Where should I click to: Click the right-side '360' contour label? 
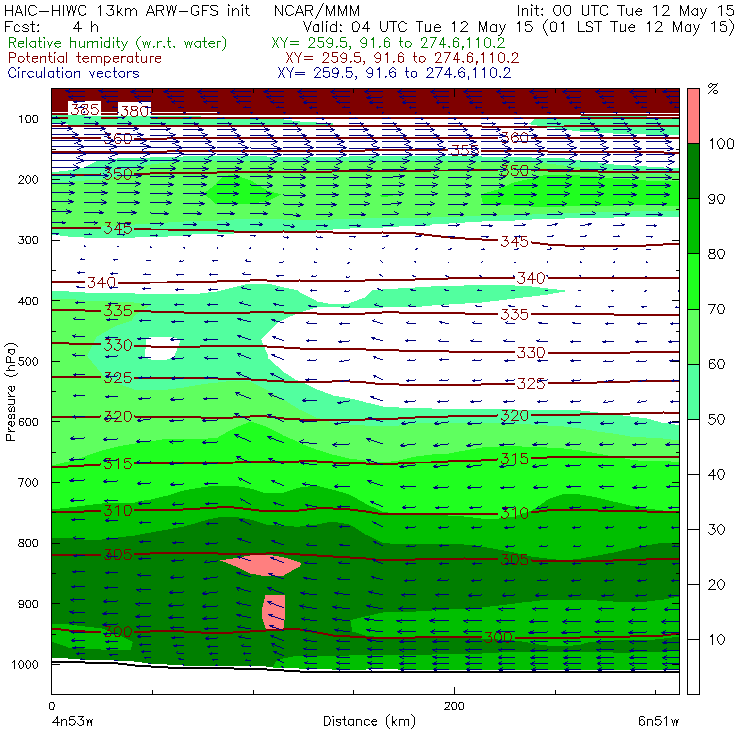pos(514,137)
